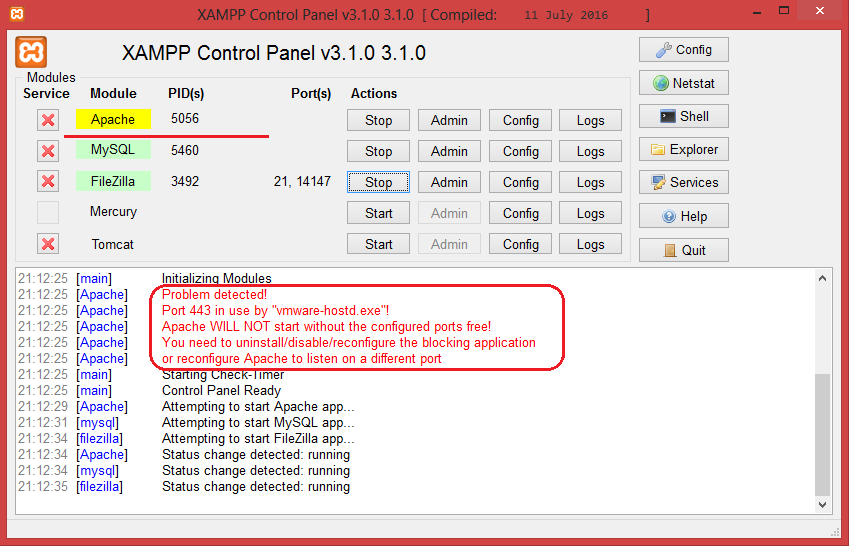
Task: Launch the Shell terminal
Action: [684, 116]
